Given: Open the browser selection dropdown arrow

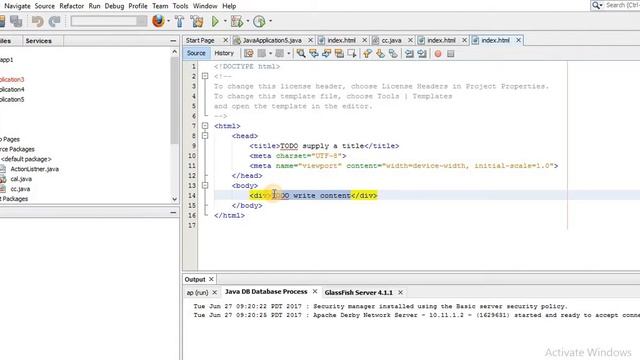Looking at the screenshot, I should click(x=169, y=21).
